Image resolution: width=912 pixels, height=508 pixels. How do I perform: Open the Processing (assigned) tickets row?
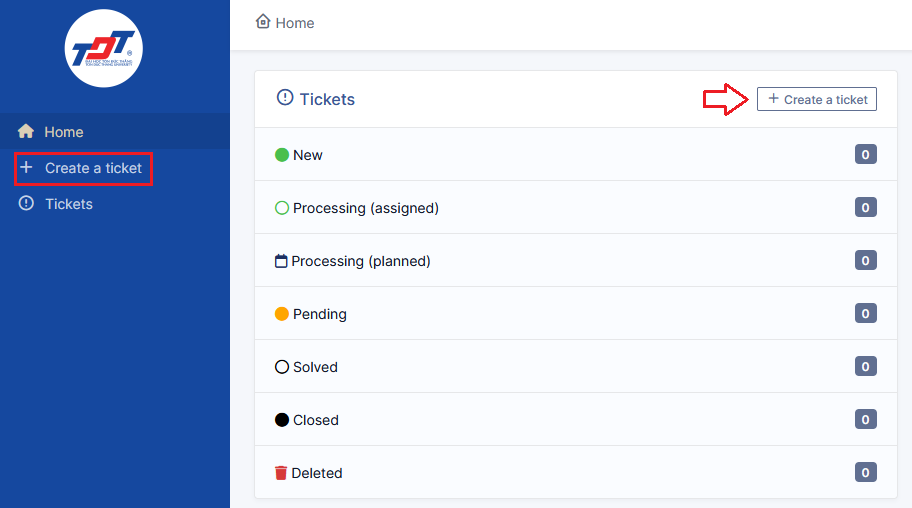point(576,207)
